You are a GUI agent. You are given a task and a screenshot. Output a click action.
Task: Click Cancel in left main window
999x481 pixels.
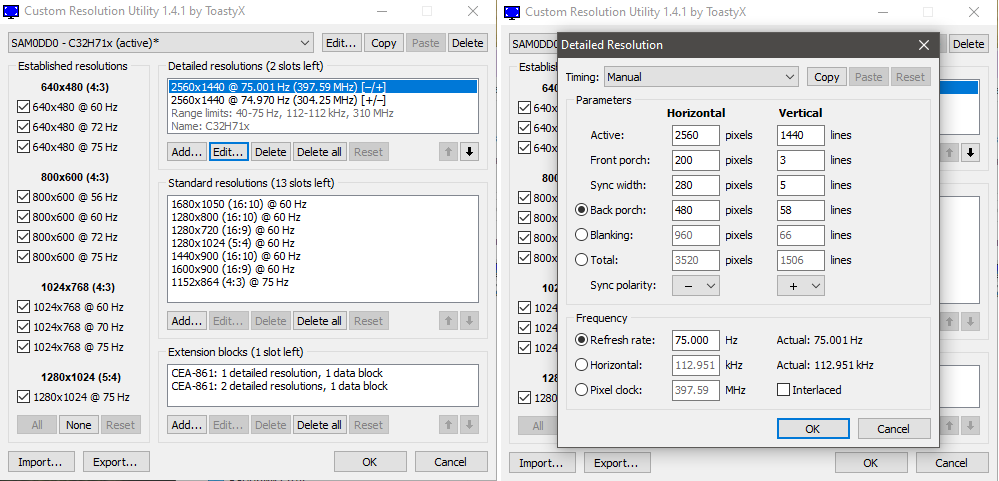(451, 463)
